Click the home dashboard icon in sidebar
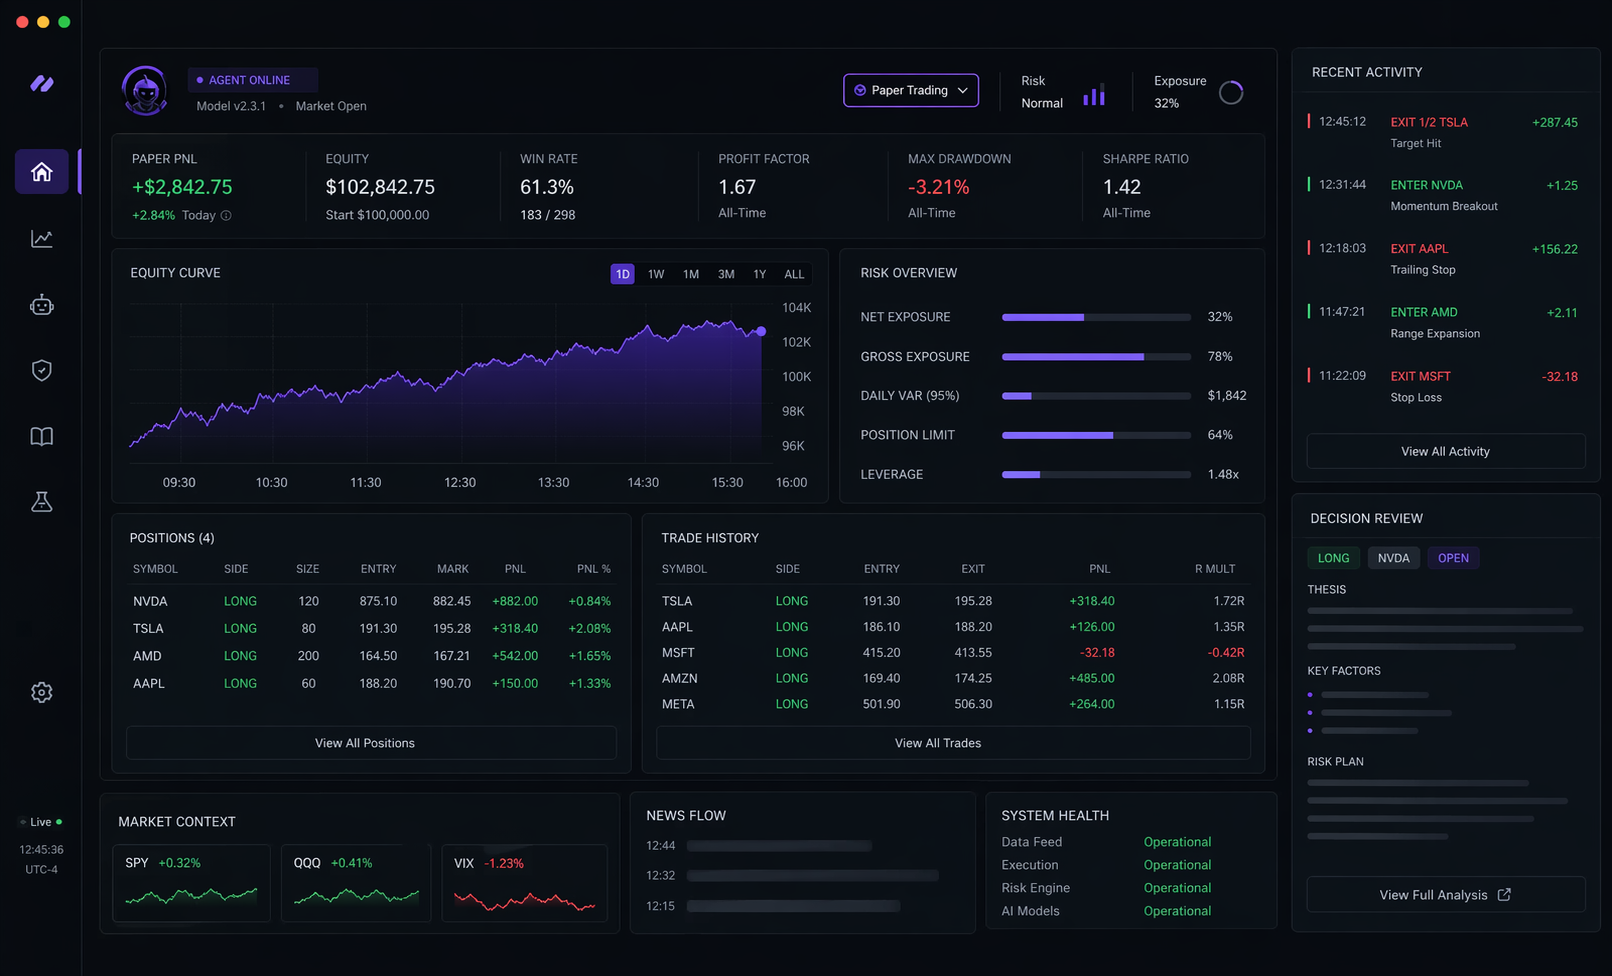This screenshot has height=976, width=1612. coord(41,171)
